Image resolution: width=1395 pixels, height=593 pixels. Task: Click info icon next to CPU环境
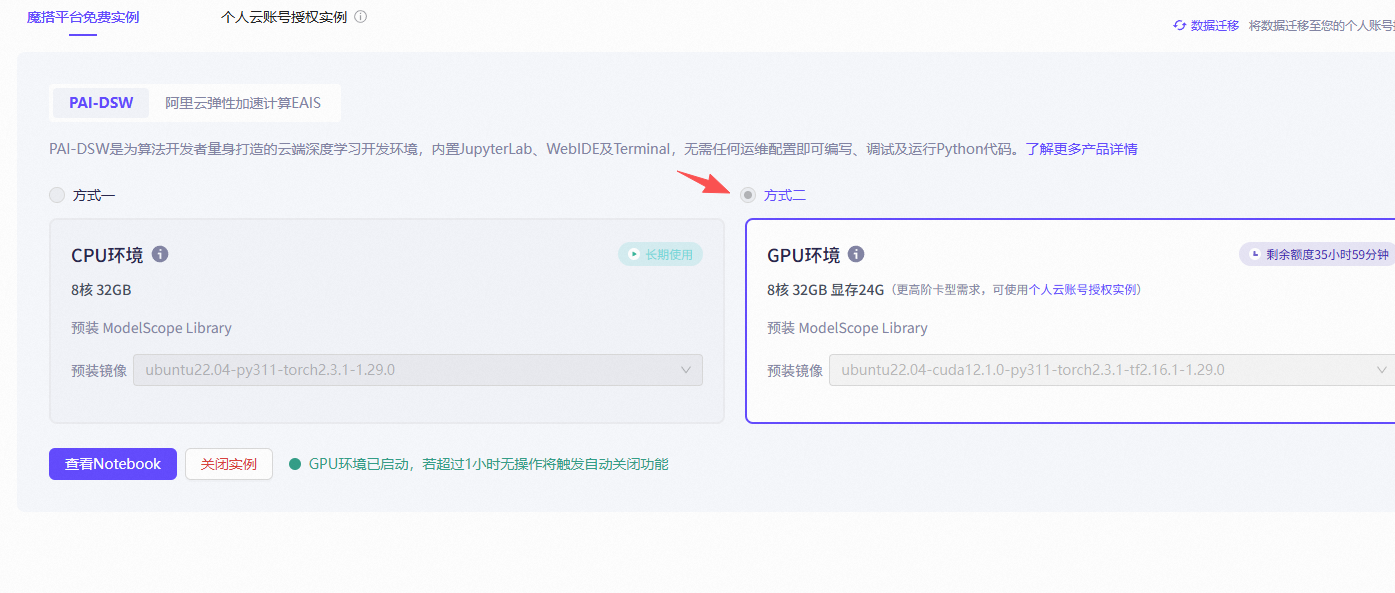160,254
